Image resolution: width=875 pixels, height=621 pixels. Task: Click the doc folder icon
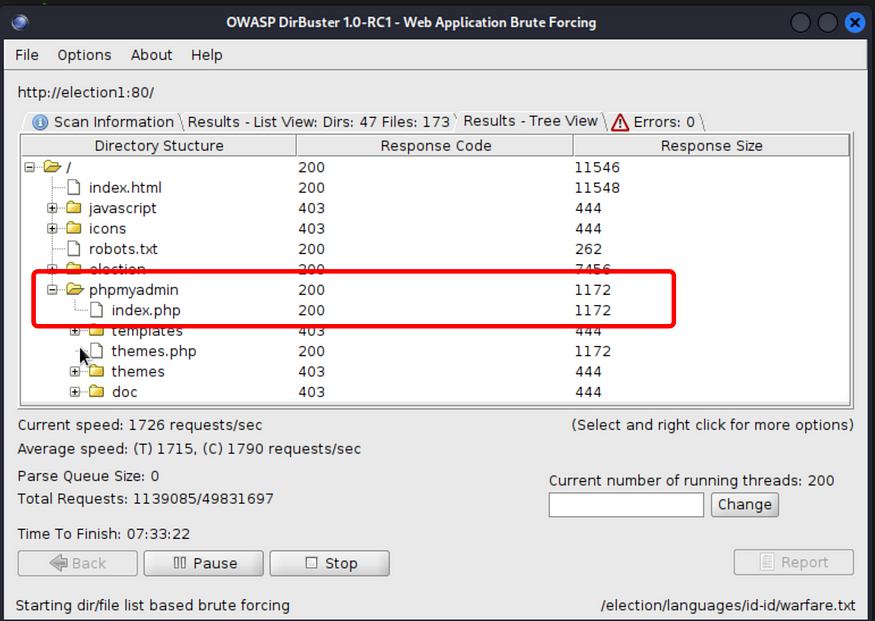coord(97,391)
